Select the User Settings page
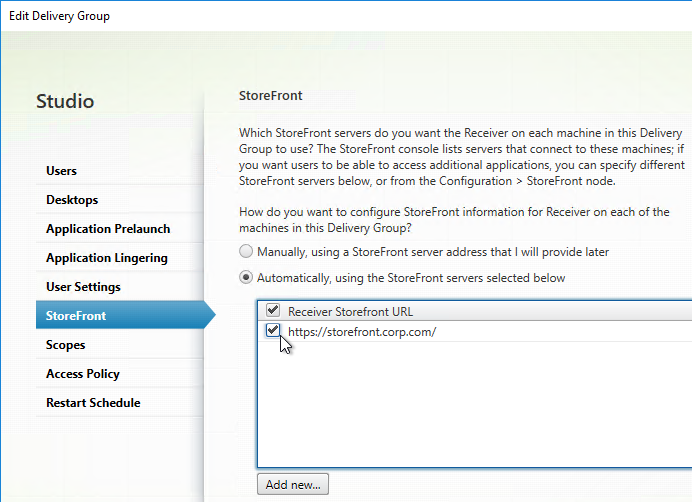 point(120,287)
